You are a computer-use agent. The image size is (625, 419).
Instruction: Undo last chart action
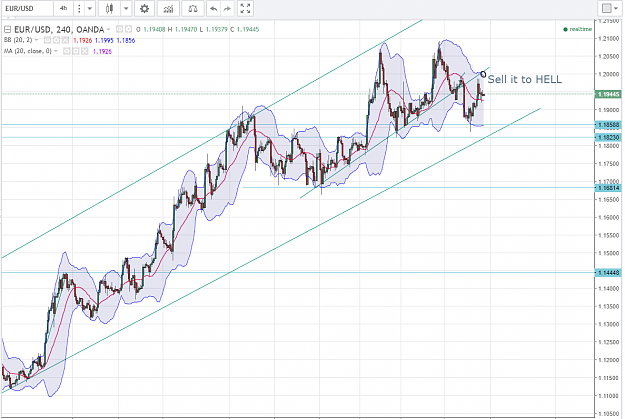point(213,8)
